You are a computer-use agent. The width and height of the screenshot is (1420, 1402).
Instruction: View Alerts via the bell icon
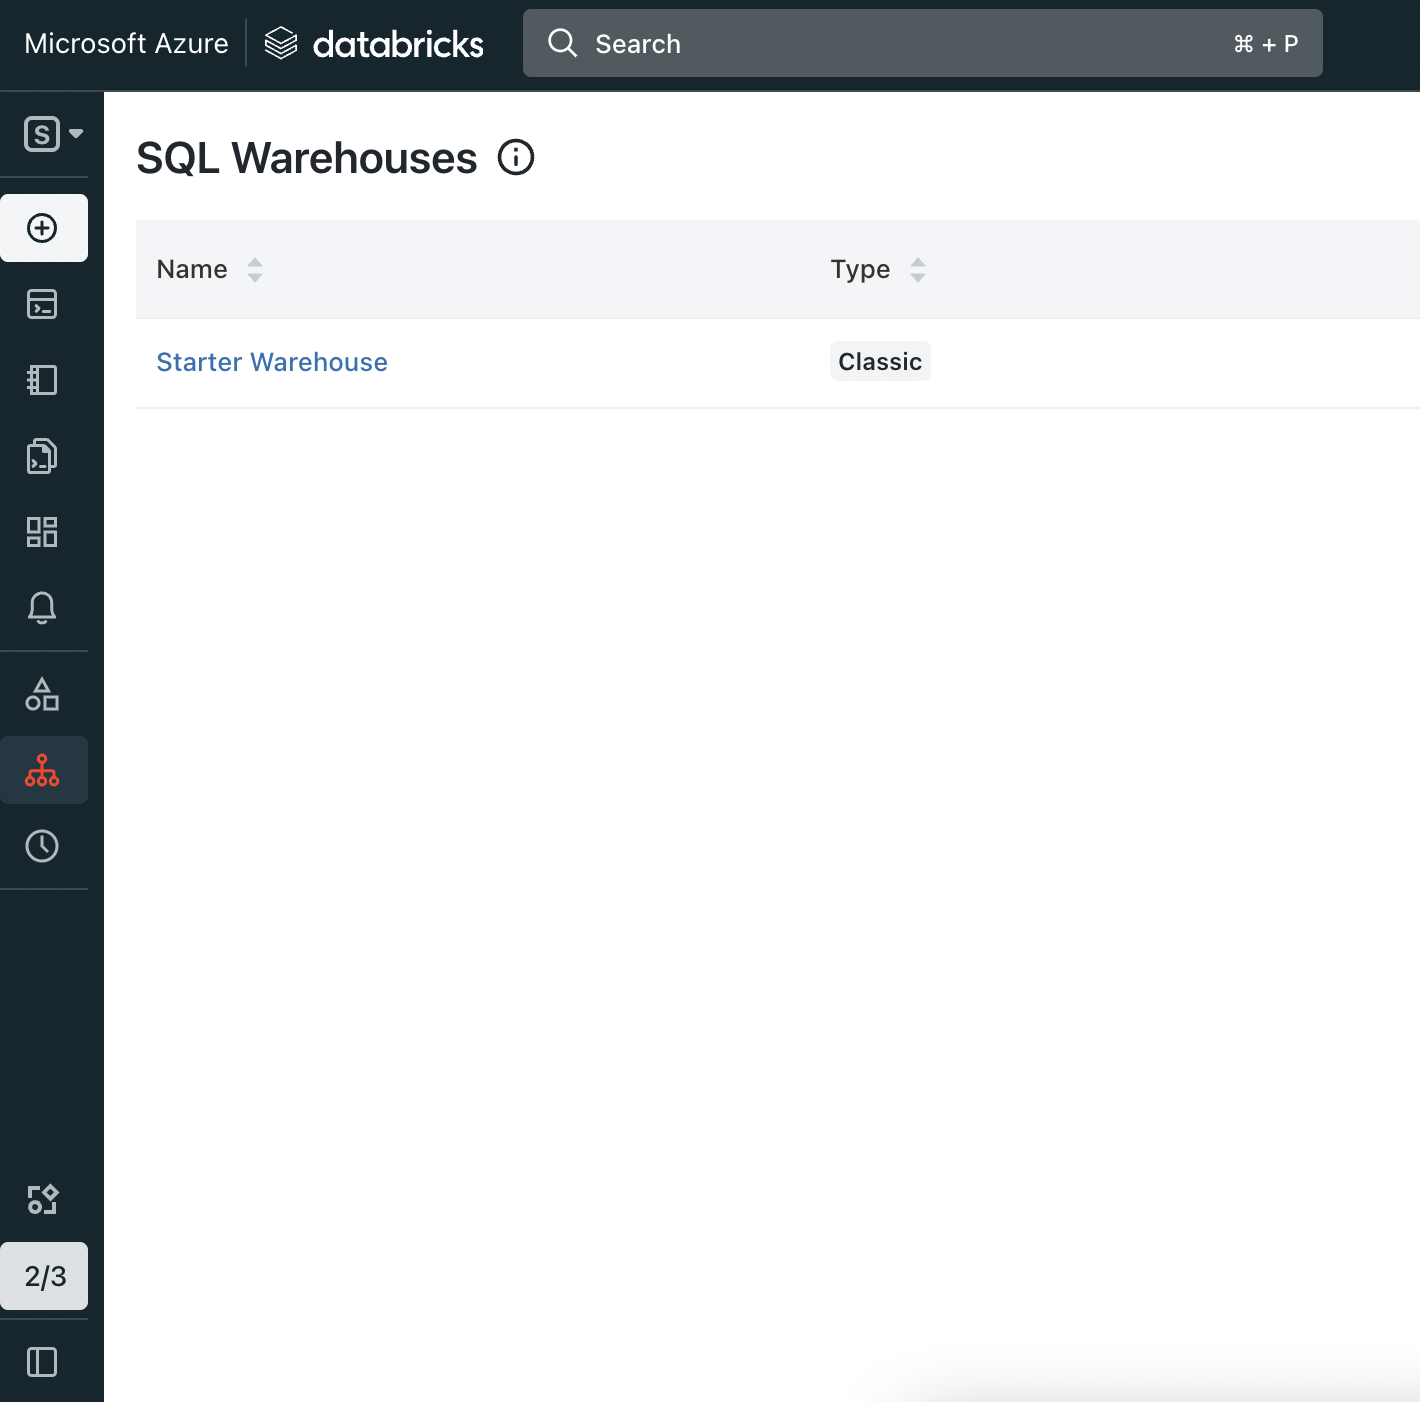click(x=44, y=607)
